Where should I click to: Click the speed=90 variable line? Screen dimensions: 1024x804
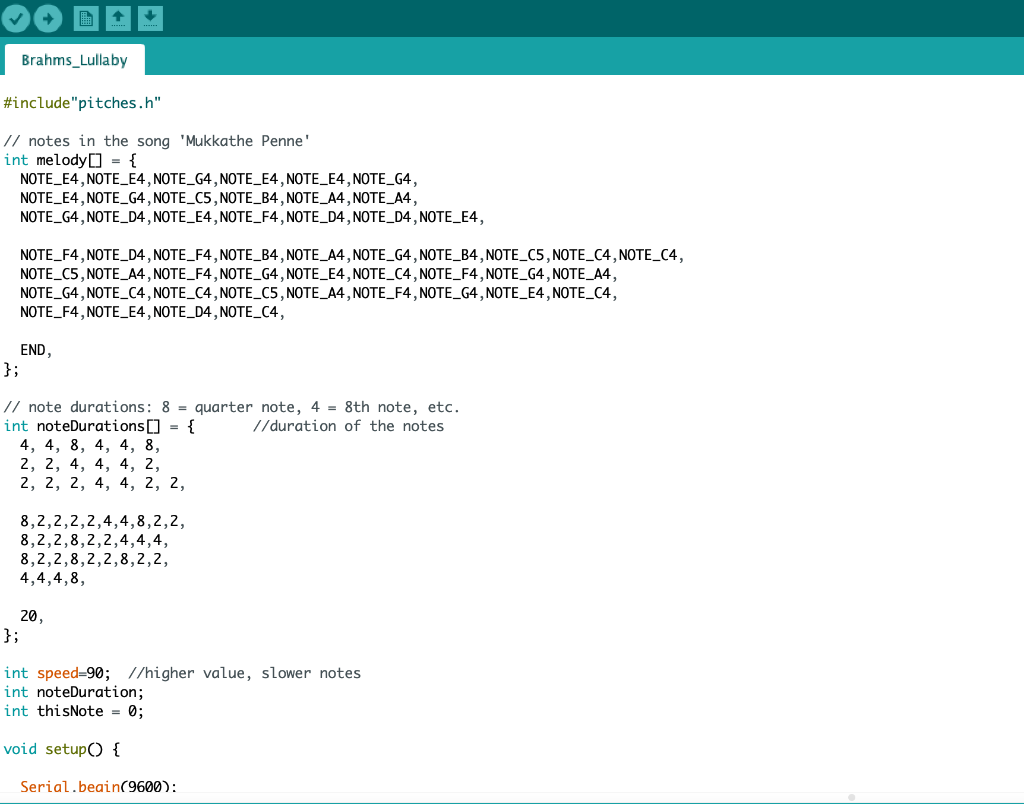[x=57, y=673]
